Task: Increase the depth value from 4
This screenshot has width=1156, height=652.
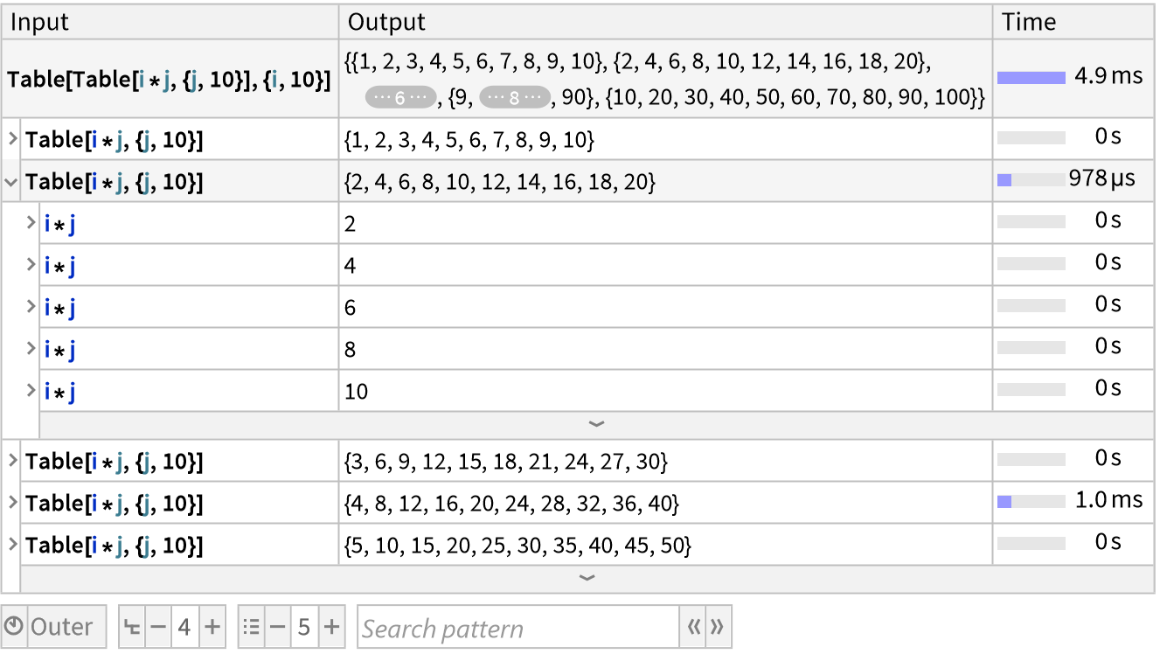Action: click(212, 628)
